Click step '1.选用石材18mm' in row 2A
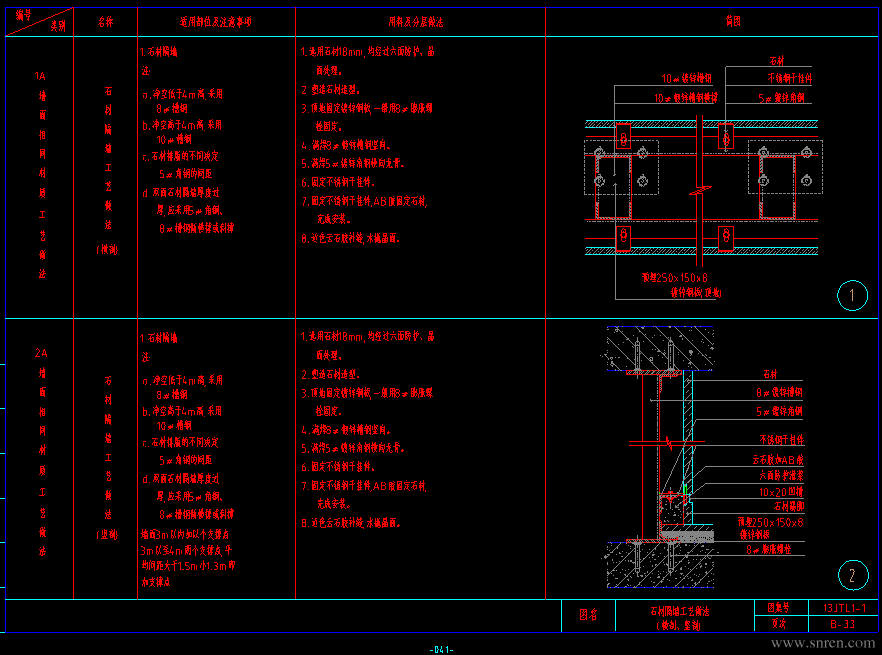 click(368, 337)
